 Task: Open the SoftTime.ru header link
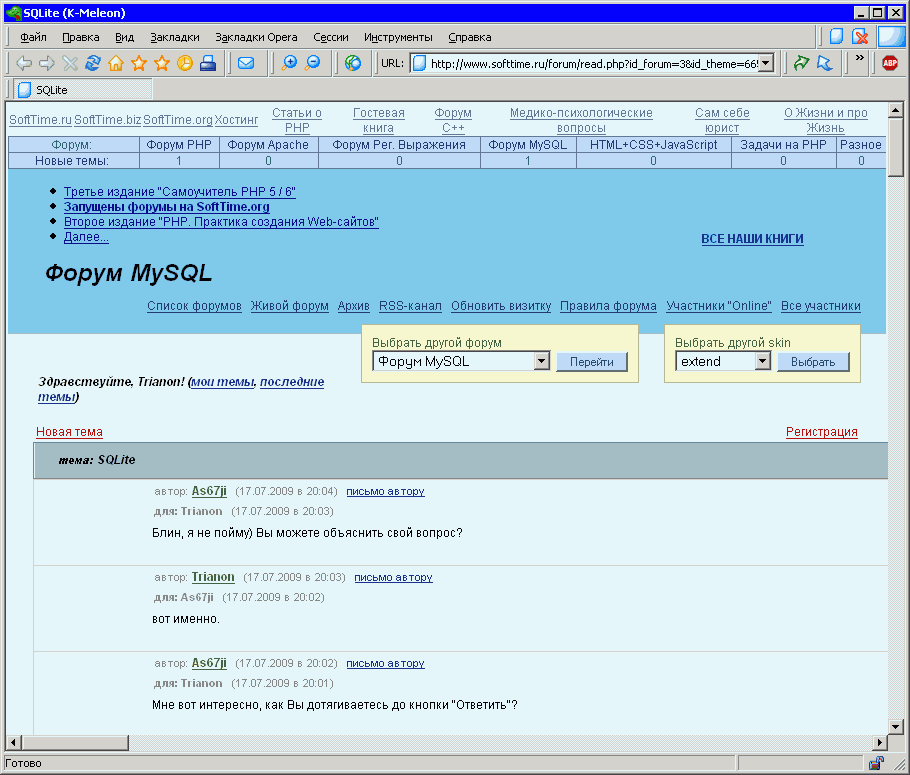(40, 120)
